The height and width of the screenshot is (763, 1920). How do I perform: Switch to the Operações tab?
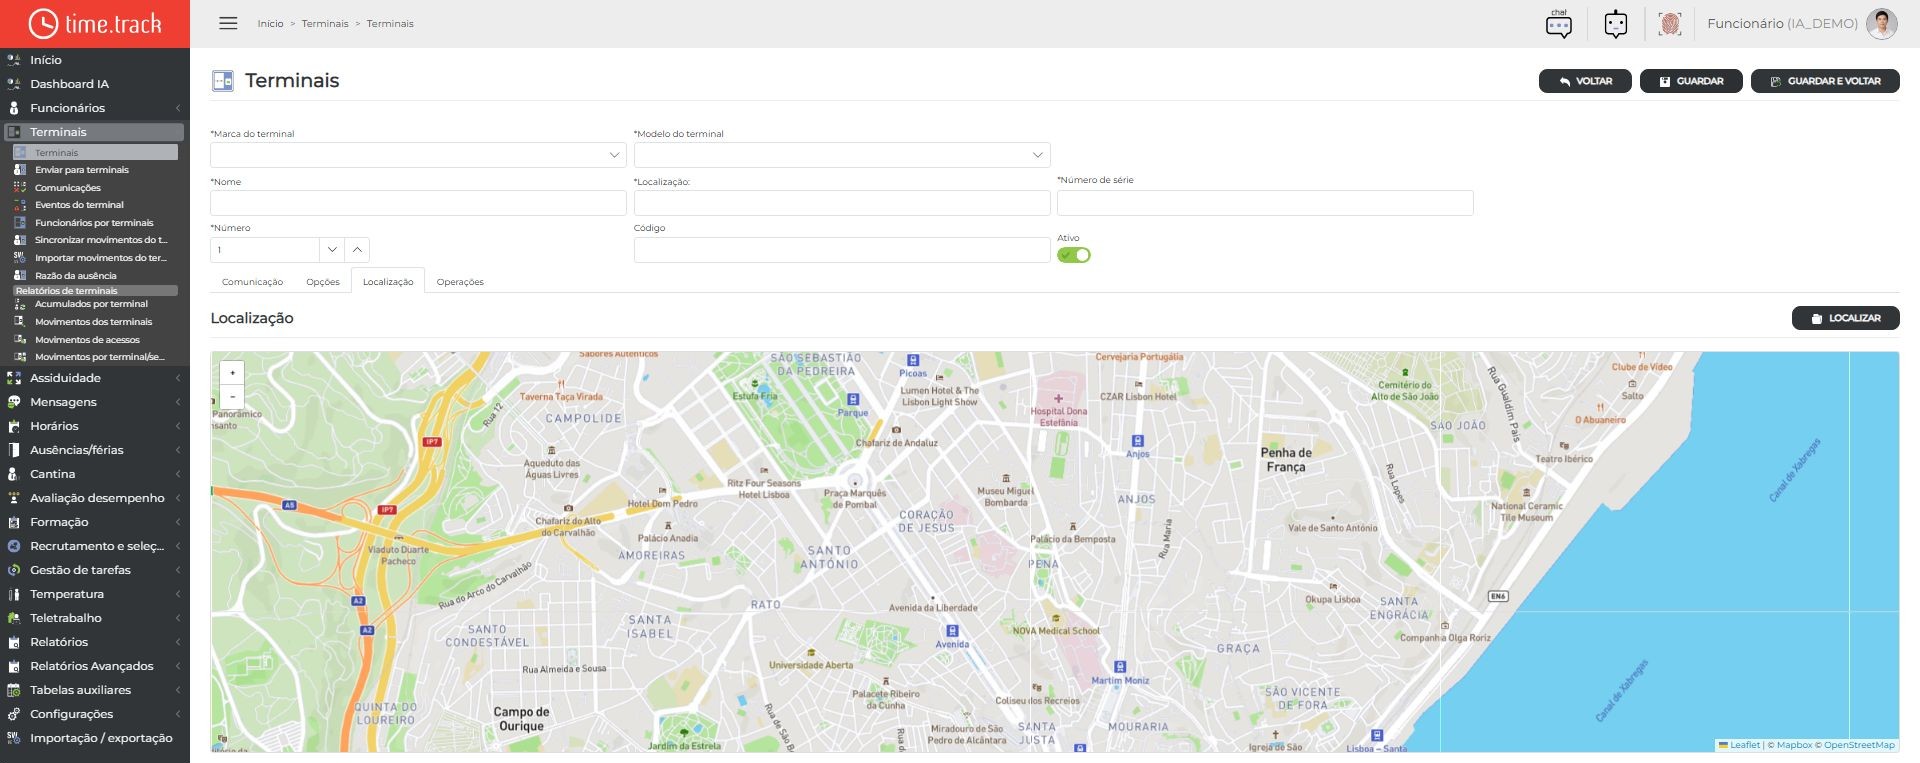pos(460,282)
